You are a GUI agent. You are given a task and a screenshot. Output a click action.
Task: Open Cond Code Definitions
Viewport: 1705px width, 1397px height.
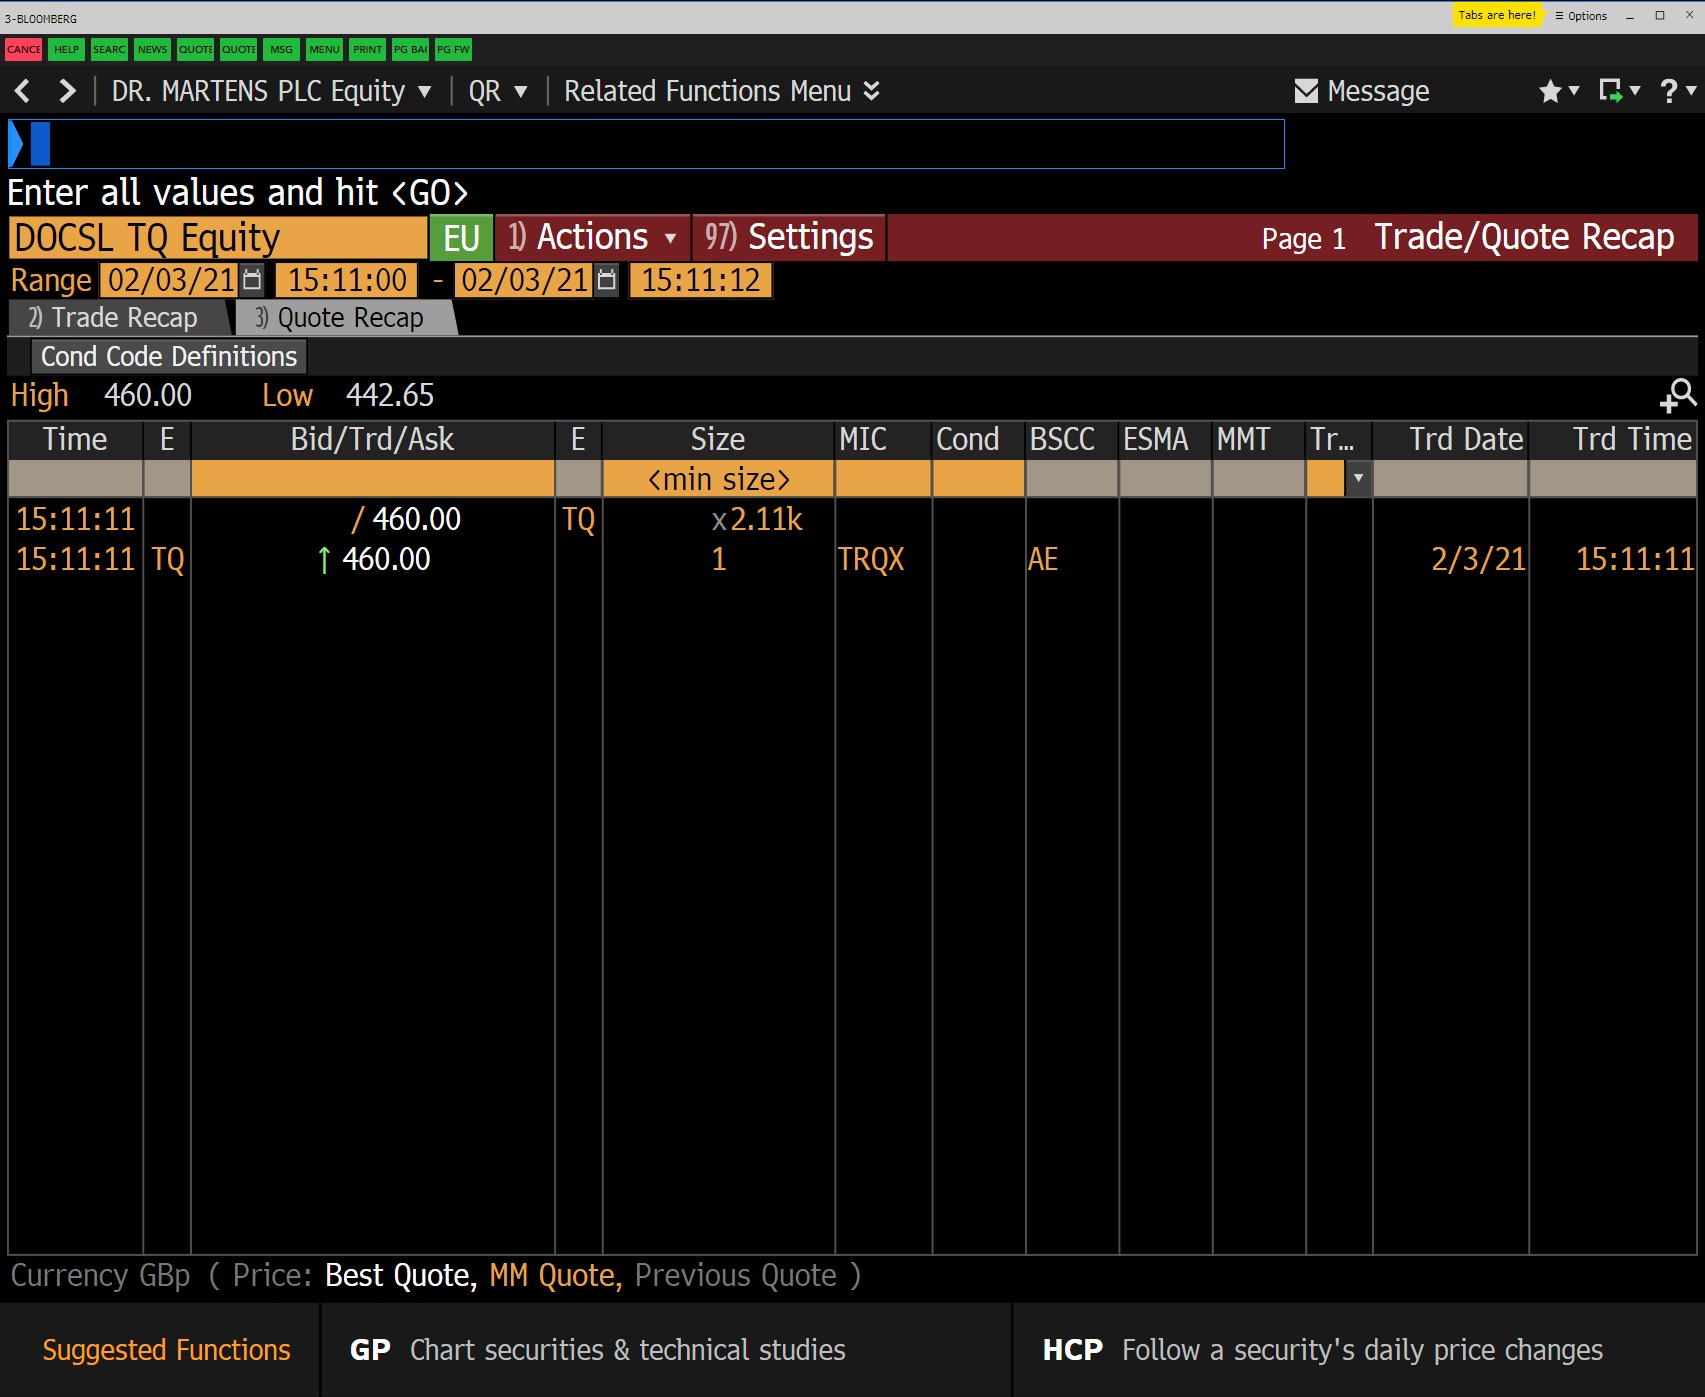[169, 357]
